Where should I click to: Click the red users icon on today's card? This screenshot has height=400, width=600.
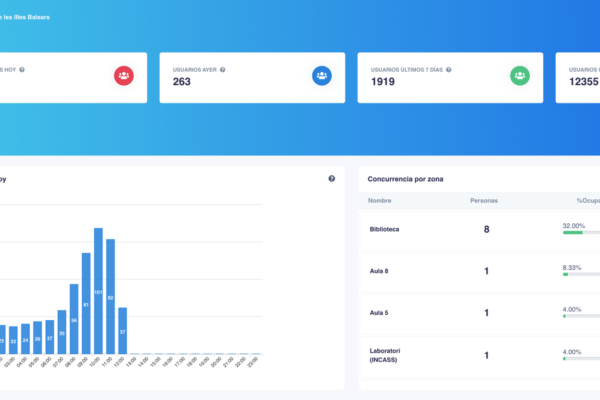123,76
